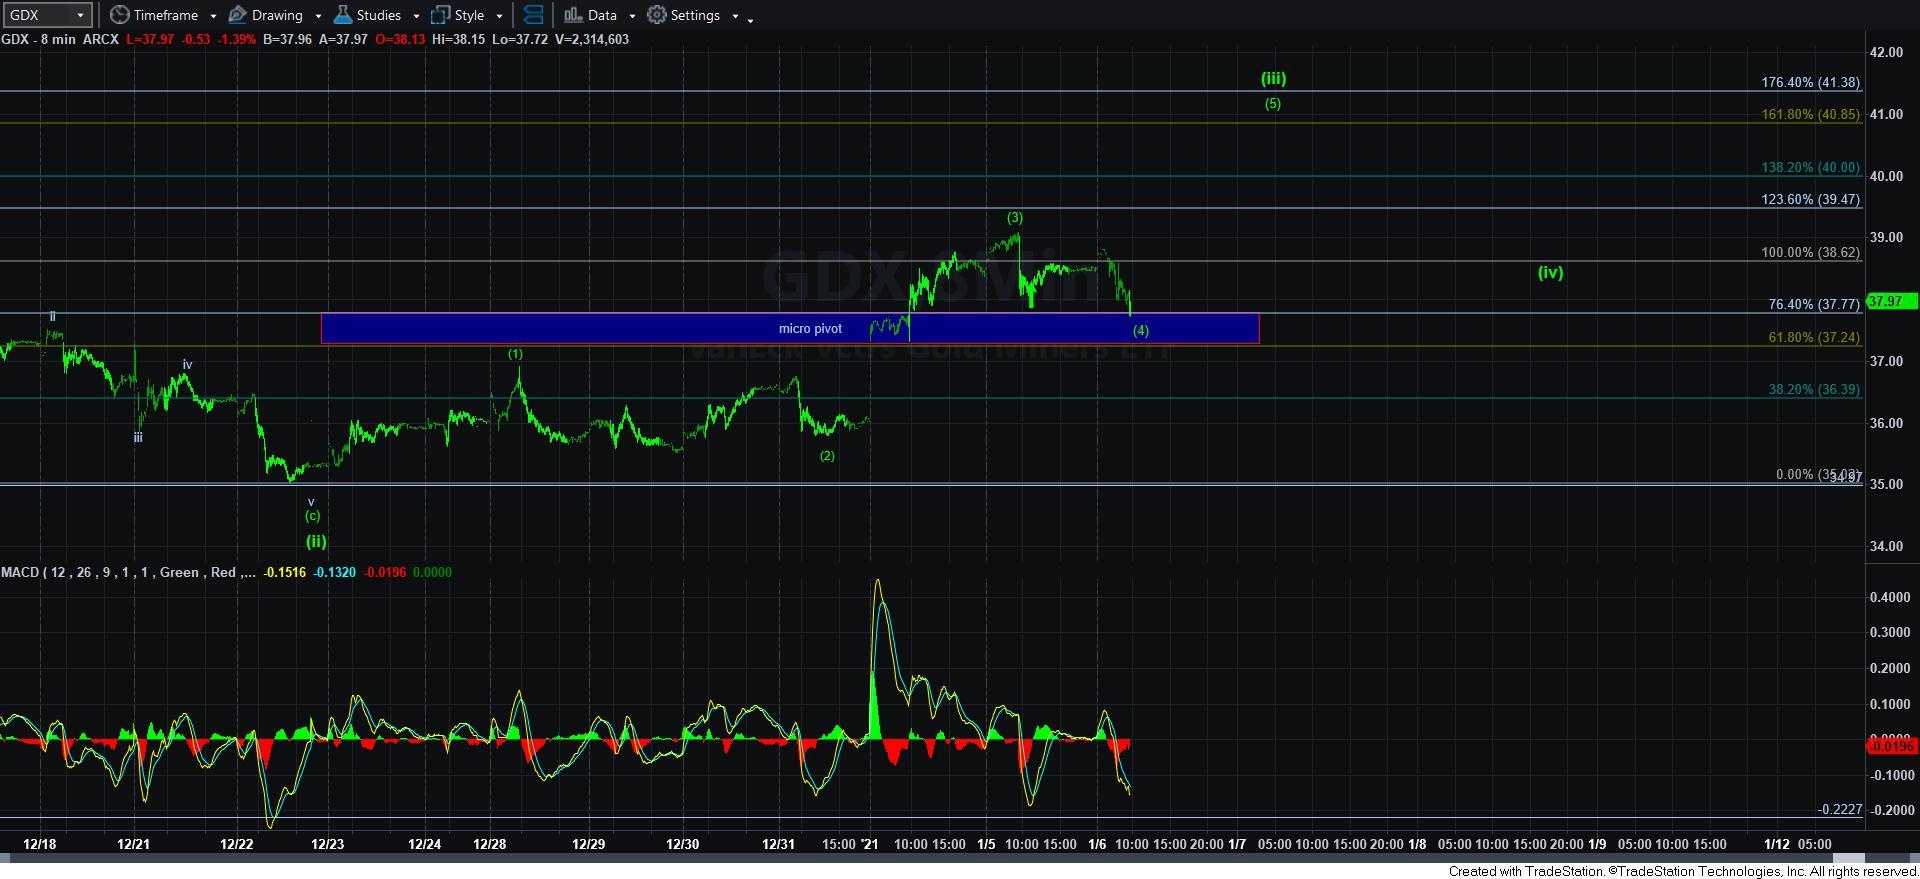Image resolution: width=1920 pixels, height=879 pixels.
Task: Click the 1/6 date on time axis
Action: 1096,845
